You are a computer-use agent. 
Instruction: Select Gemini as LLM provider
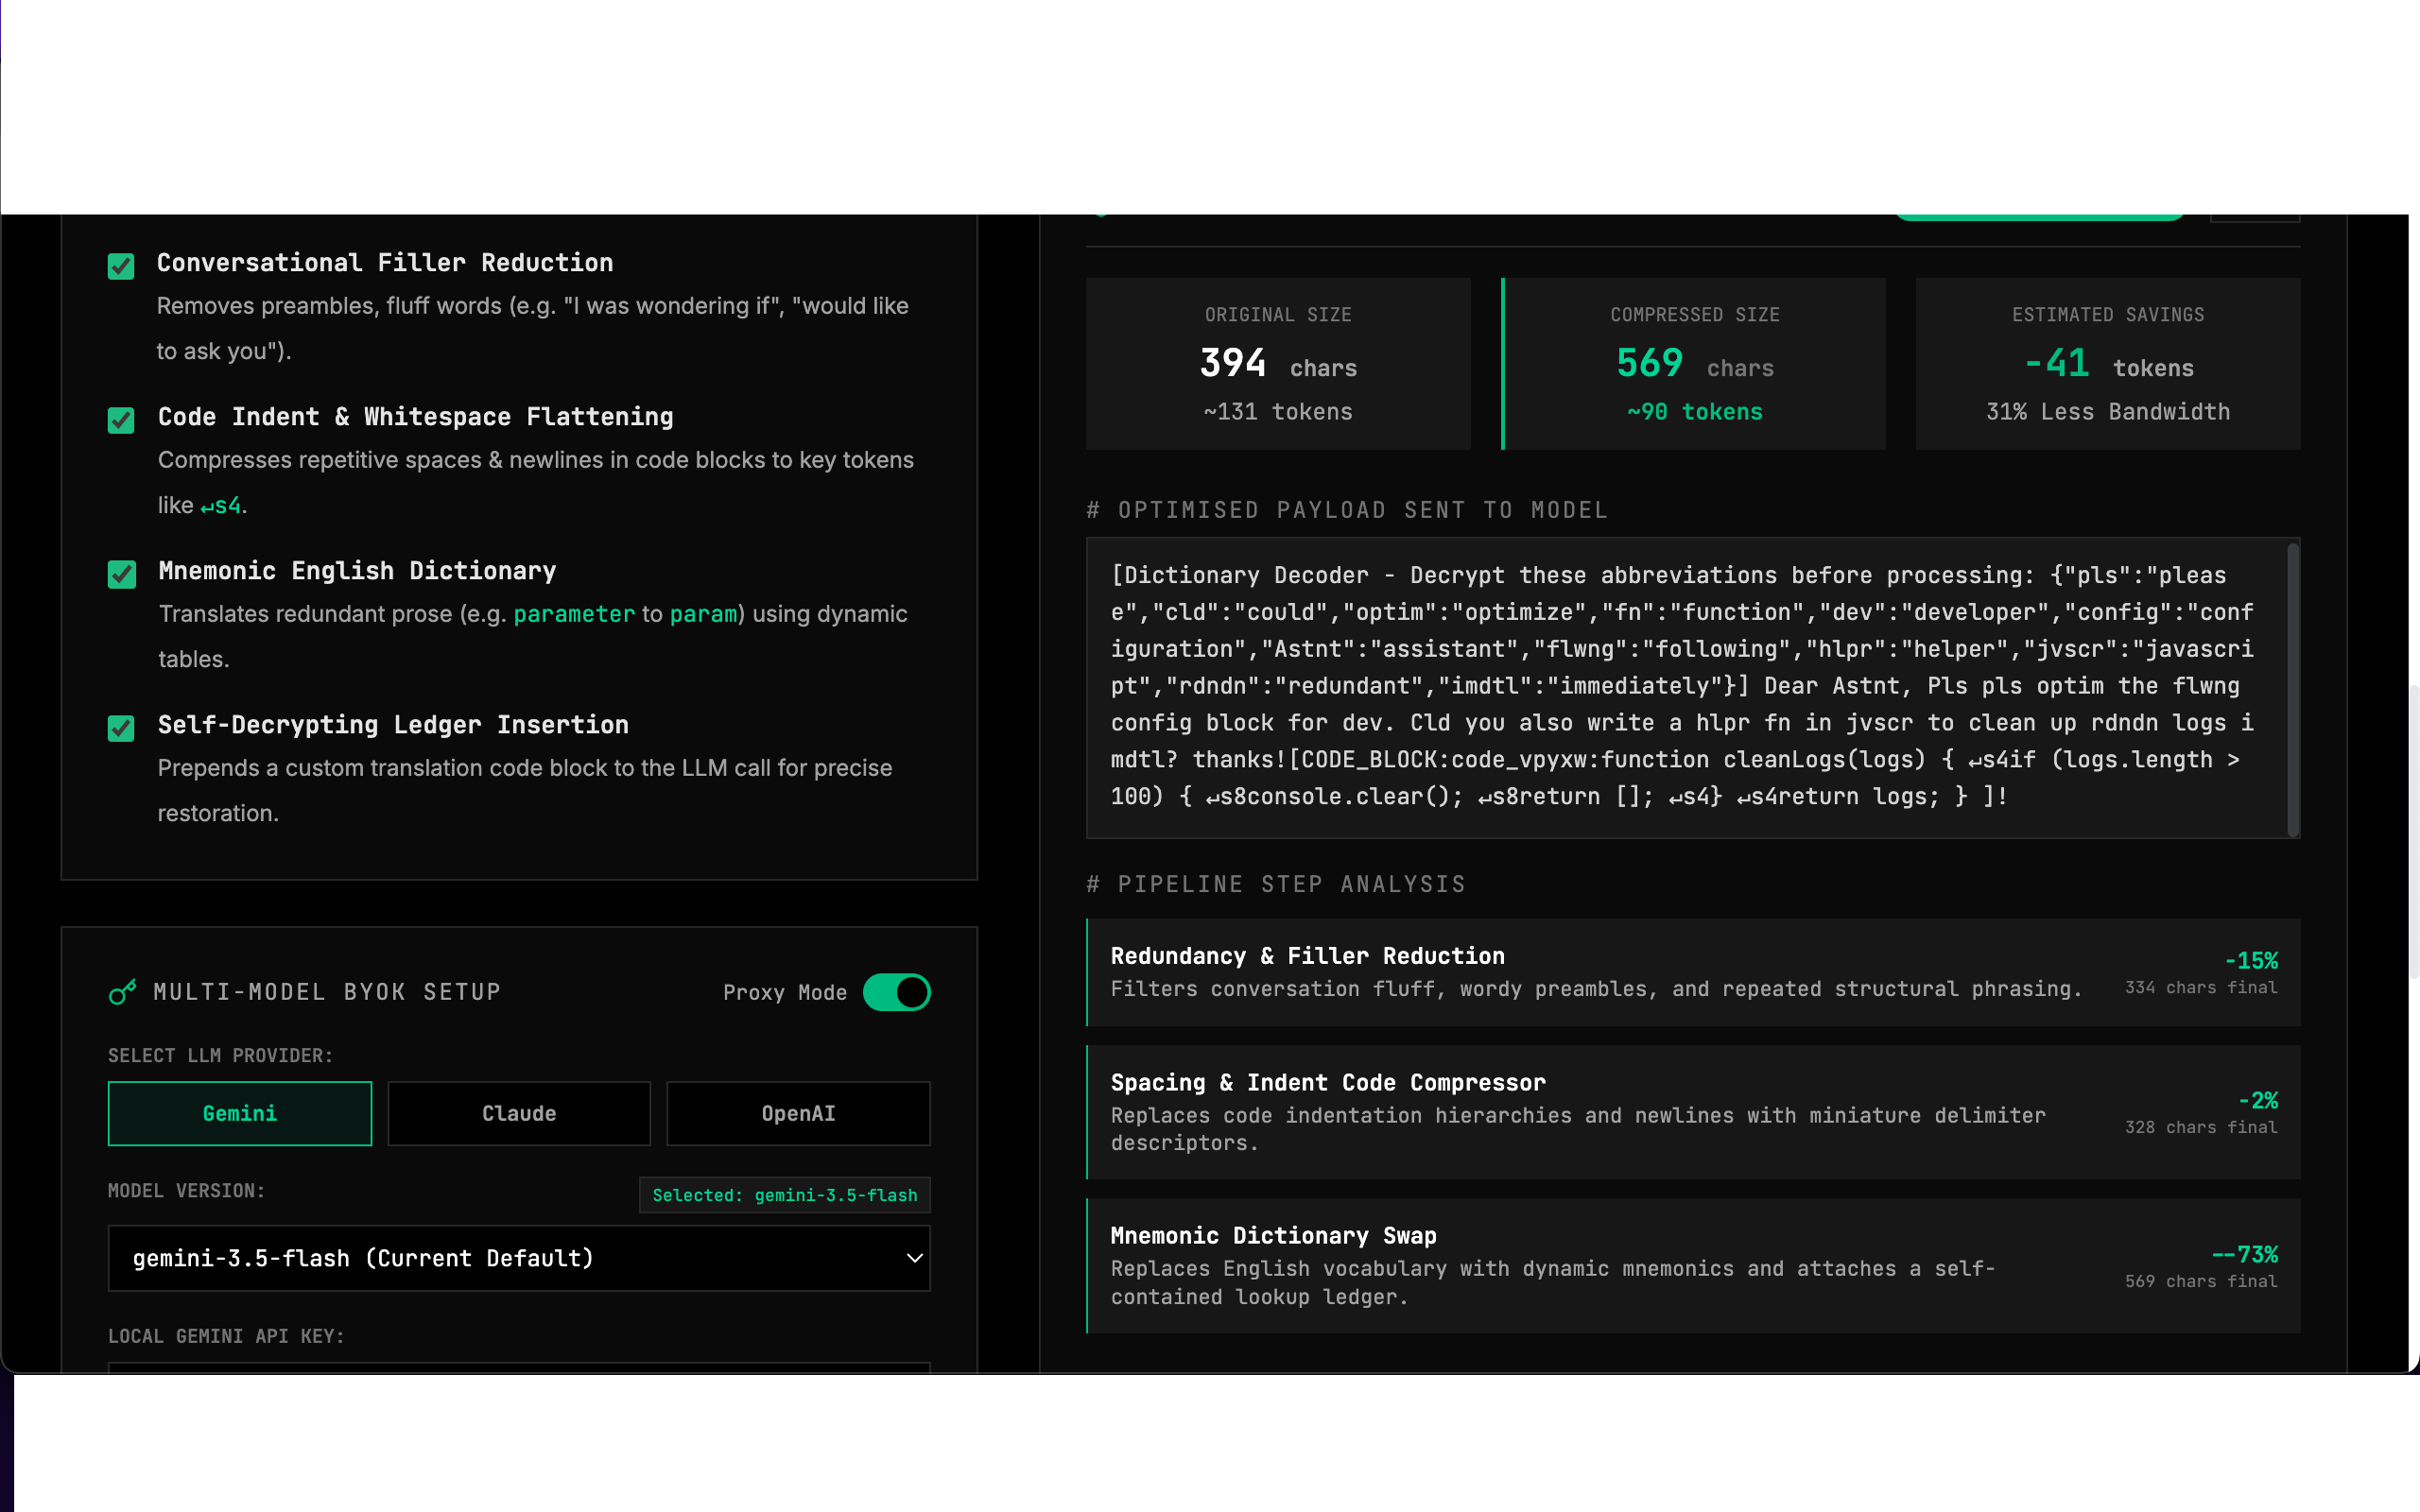click(x=240, y=1113)
